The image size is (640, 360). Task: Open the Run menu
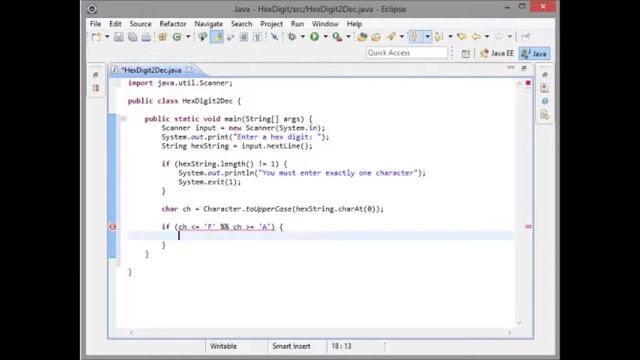click(297, 24)
